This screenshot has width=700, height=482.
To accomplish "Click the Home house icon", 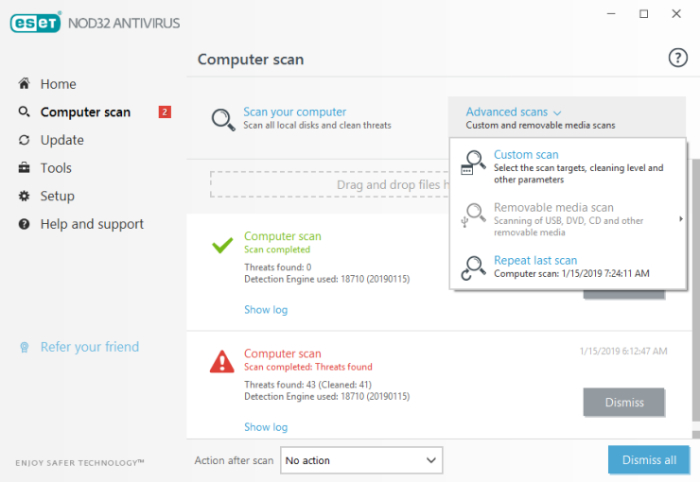I will [24, 83].
